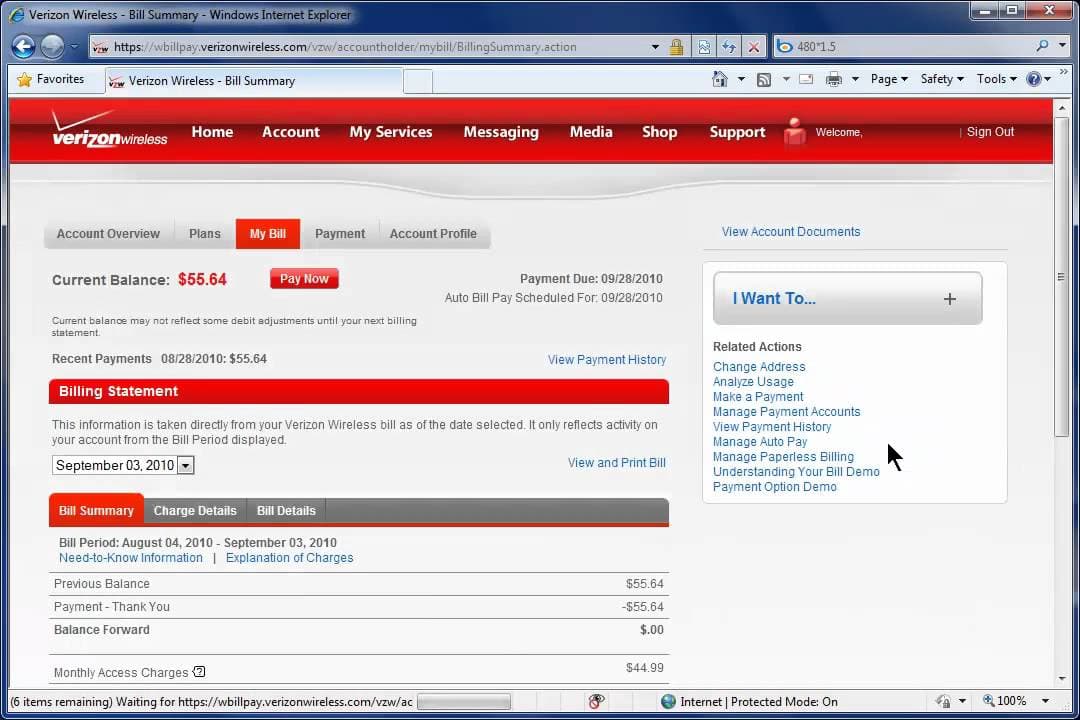The height and width of the screenshot is (720, 1080).
Task: Select the Bill Summary tab
Action: [x=96, y=511]
